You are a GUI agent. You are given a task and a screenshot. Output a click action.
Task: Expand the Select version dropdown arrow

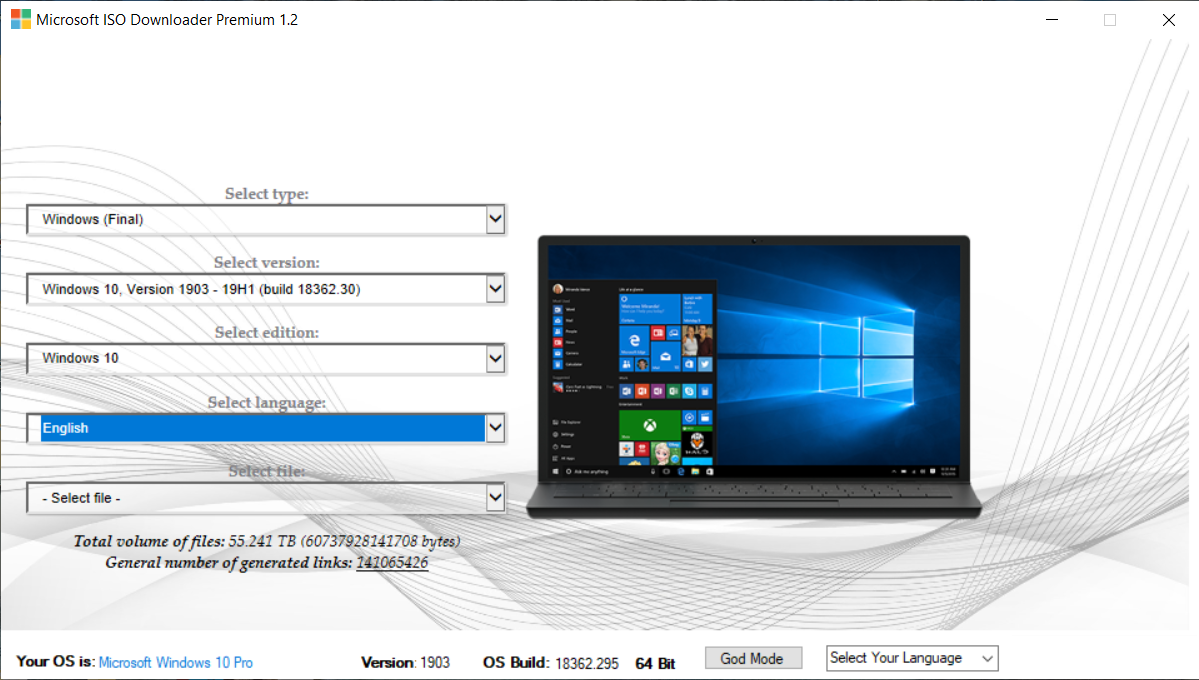[x=496, y=289]
